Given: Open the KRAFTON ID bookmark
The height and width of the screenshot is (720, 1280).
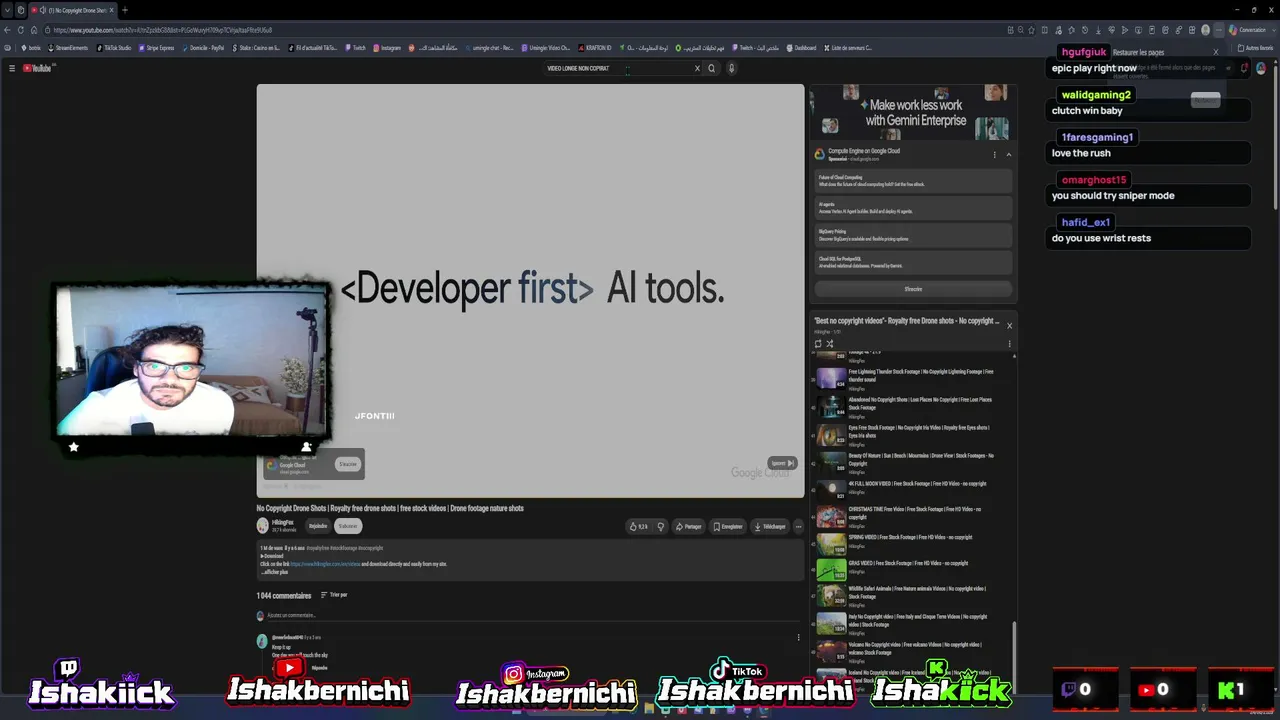Looking at the screenshot, I should point(594,48).
